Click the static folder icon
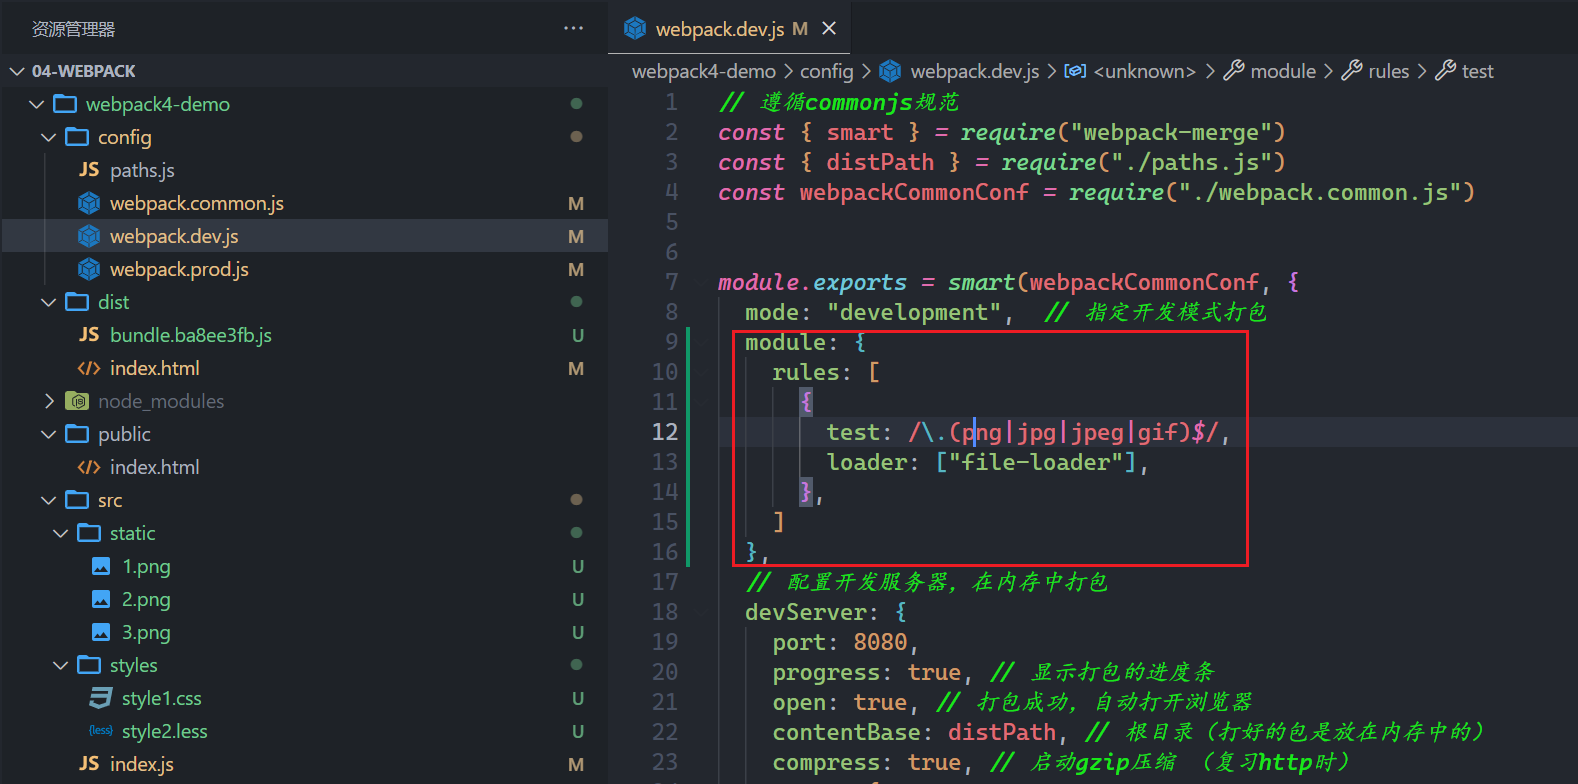1578x784 pixels. [x=89, y=533]
